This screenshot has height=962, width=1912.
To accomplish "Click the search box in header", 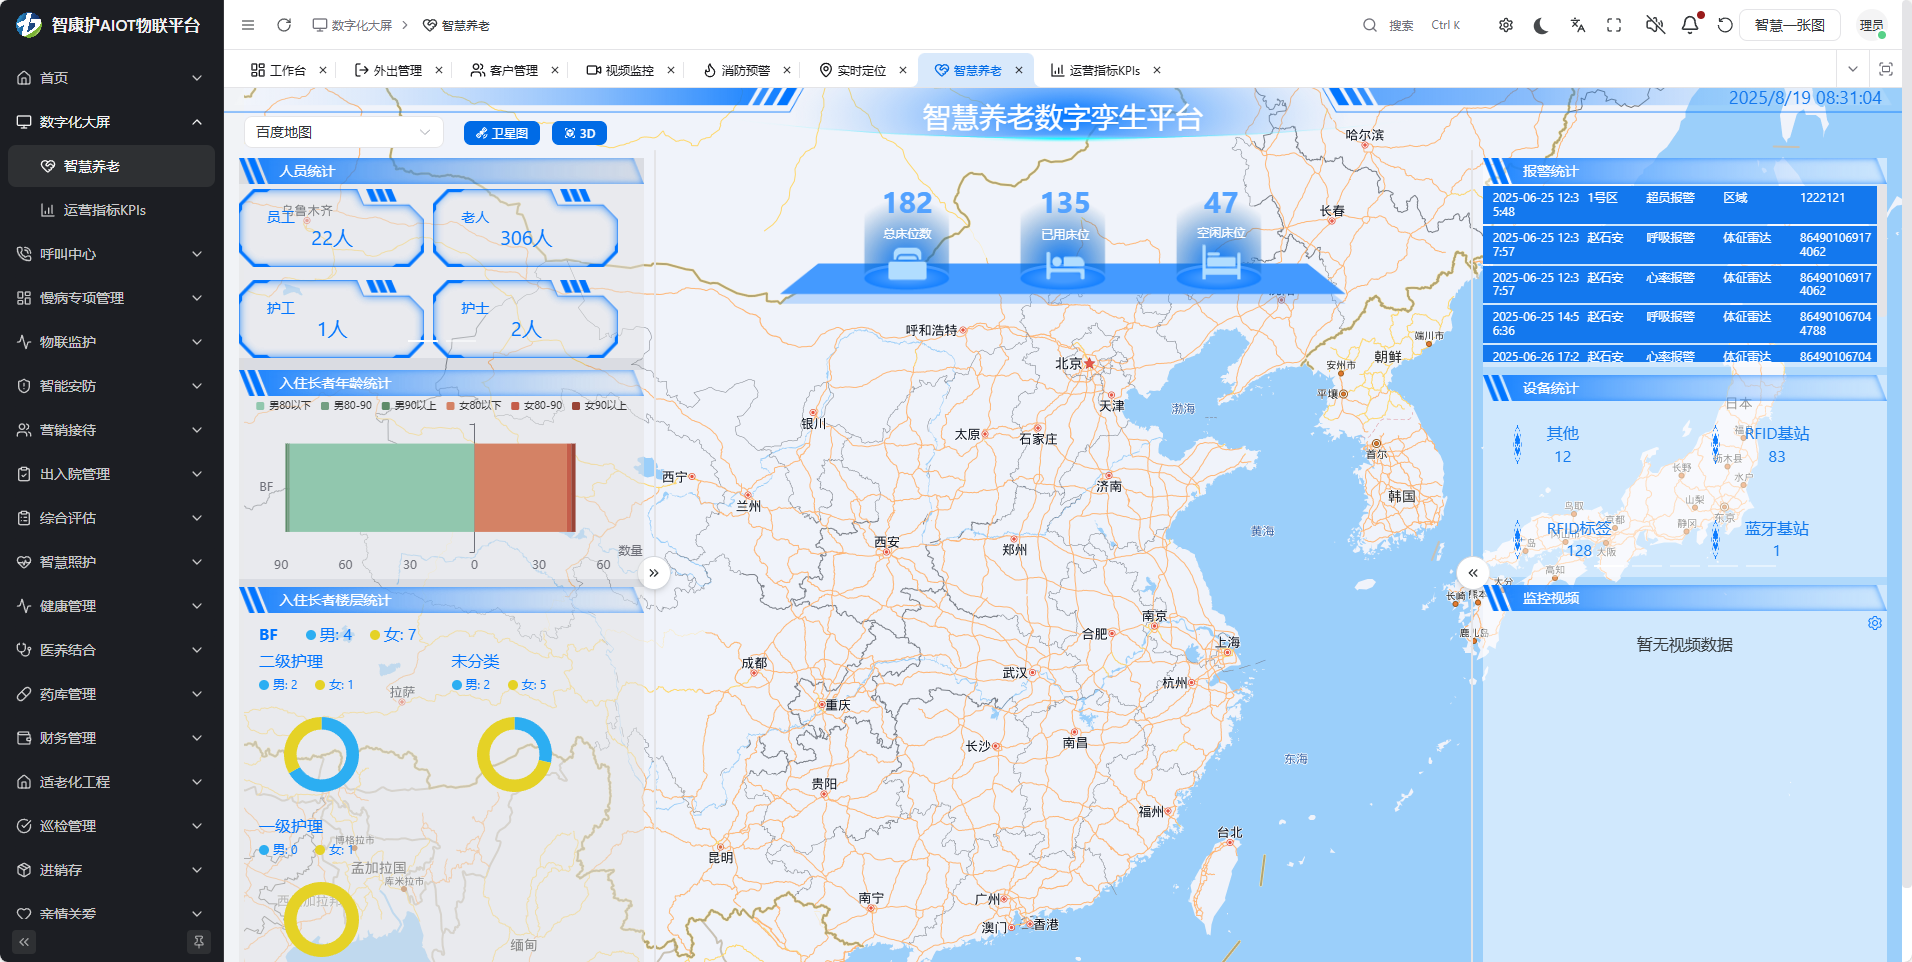I will click(x=1412, y=25).
